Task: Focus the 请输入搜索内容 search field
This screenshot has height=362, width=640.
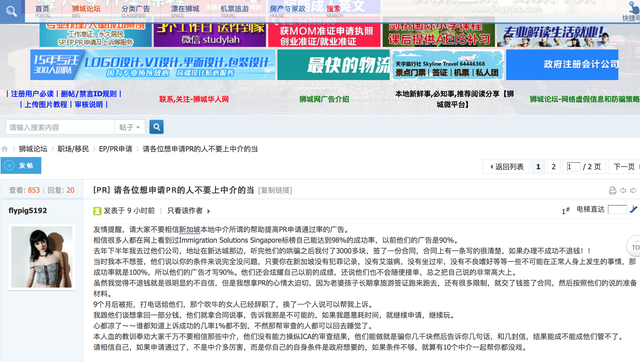Action: (x=60, y=127)
